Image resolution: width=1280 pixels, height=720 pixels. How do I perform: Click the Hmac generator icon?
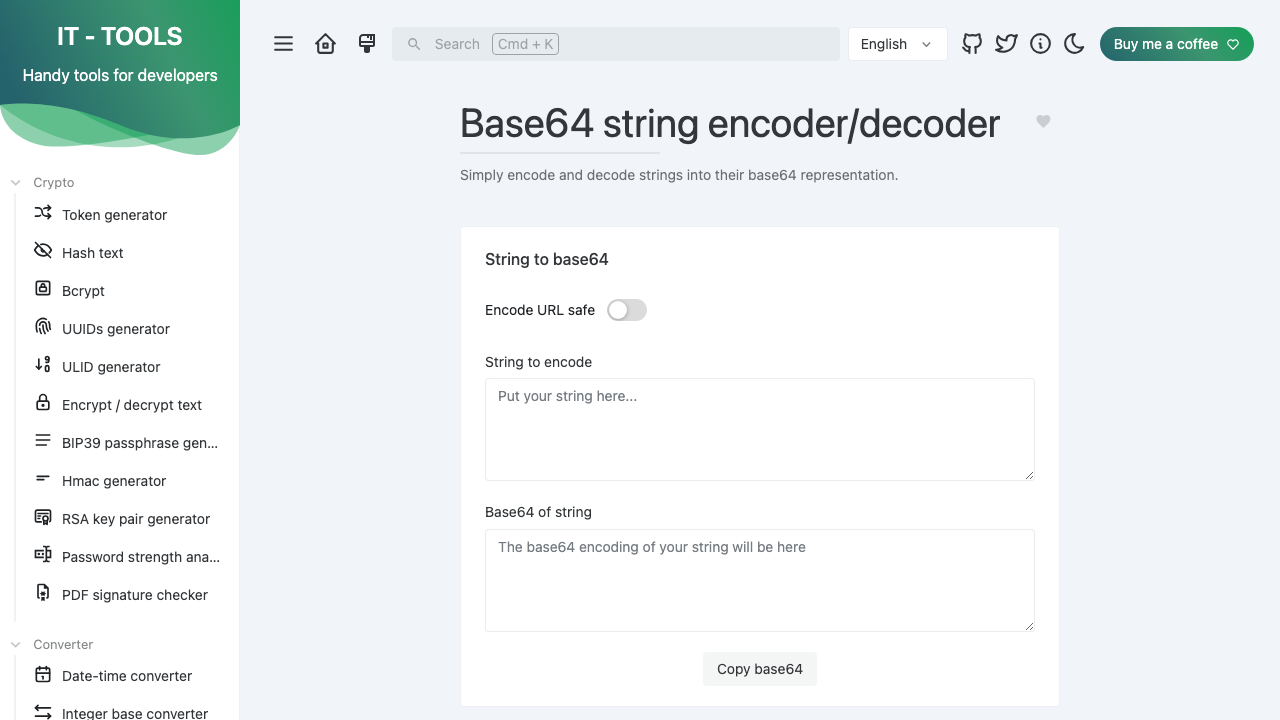click(x=43, y=479)
